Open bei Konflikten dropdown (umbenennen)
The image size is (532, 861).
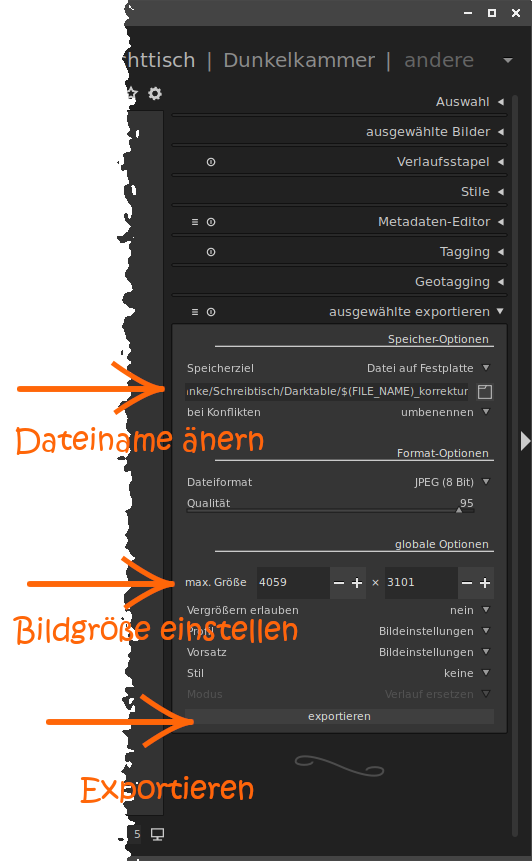pyautogui.click(x=339, y=412)
